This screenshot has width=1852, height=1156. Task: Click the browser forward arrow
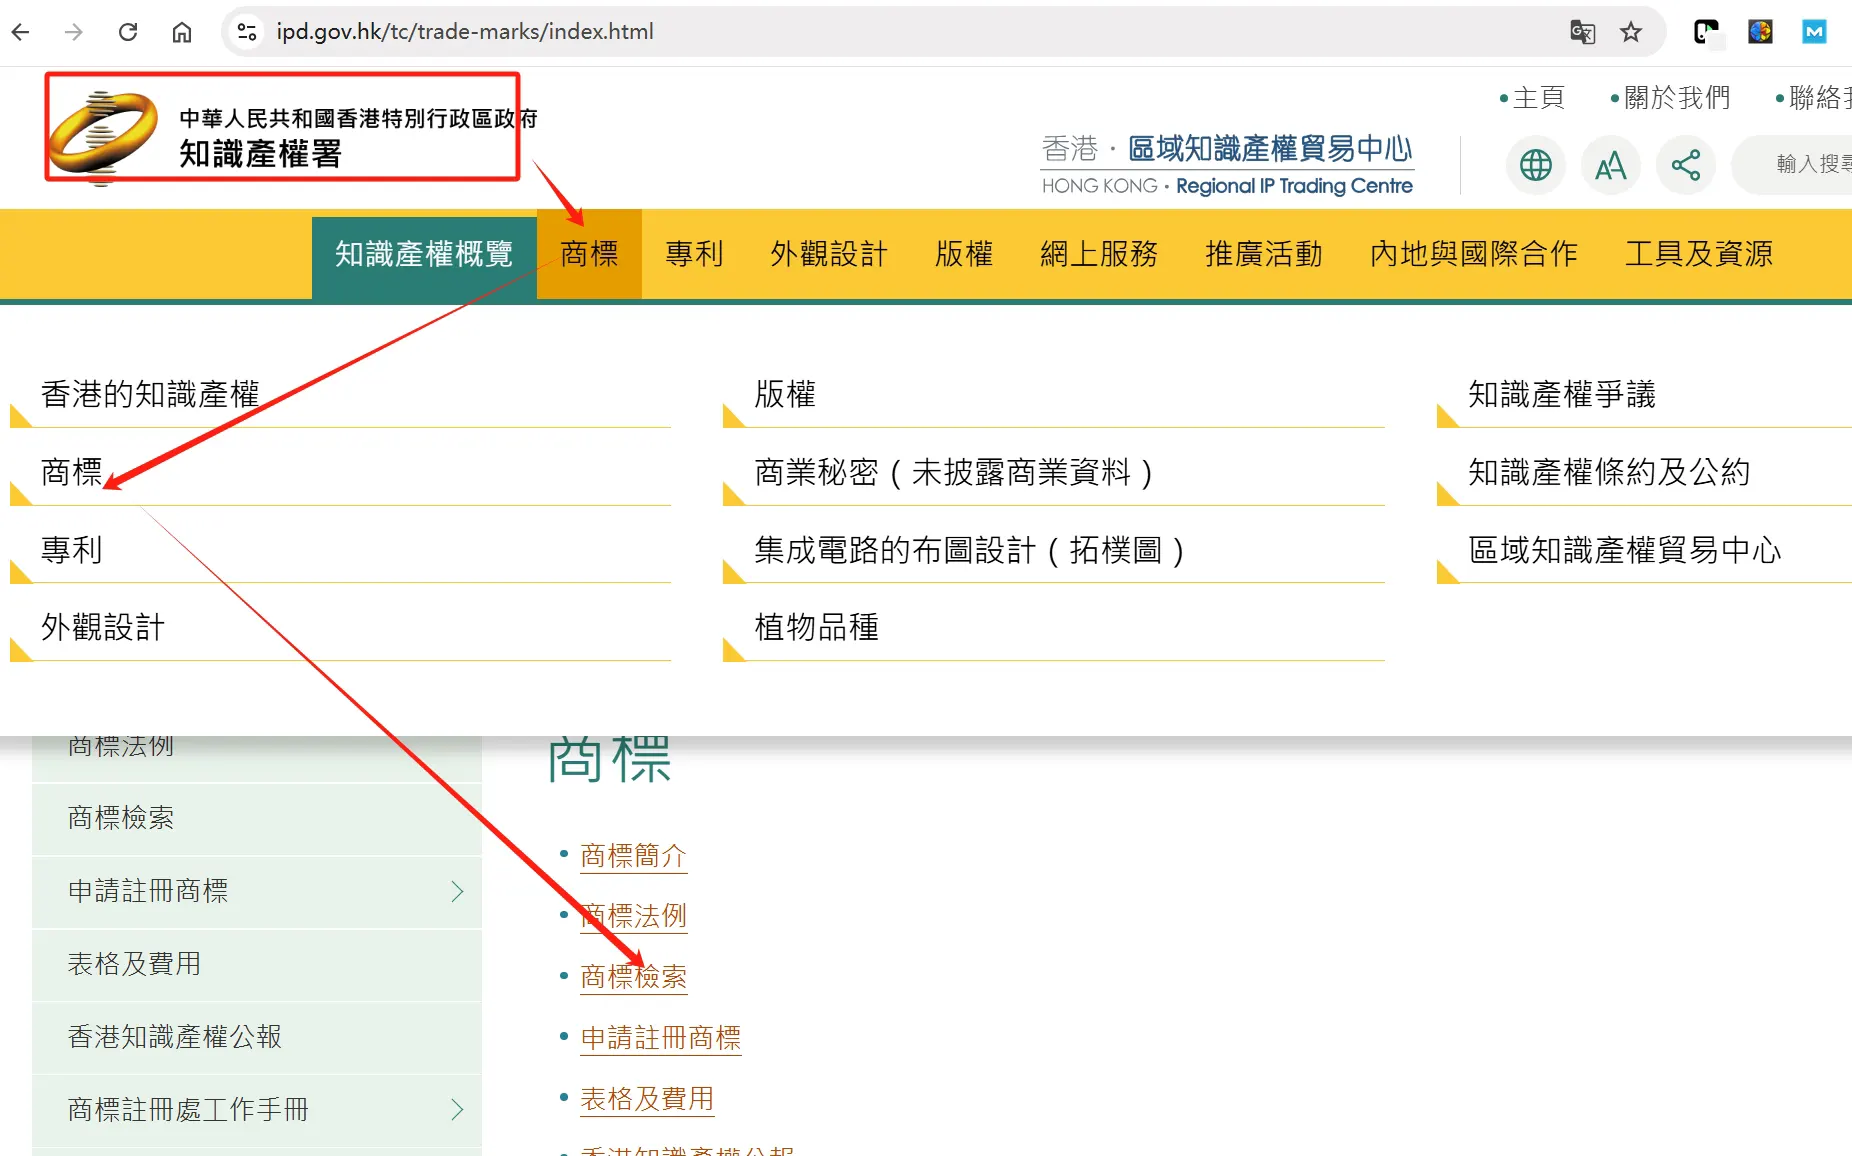(74, 32)
